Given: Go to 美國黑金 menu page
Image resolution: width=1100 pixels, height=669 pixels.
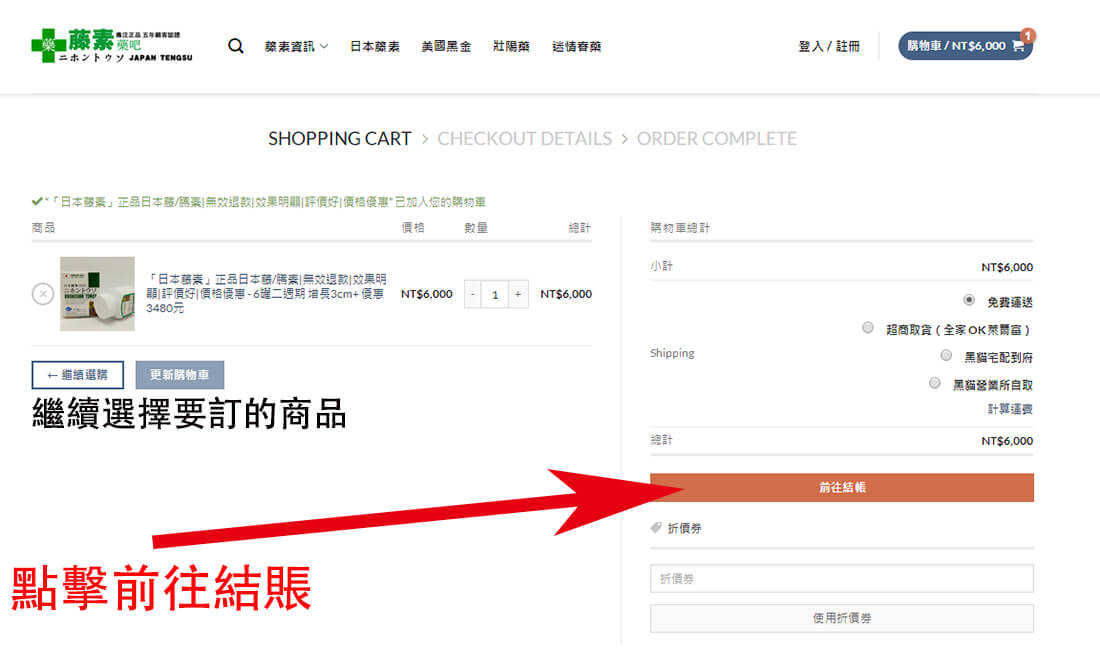Looking at the screenshot, I should click(x=446, y=46).
